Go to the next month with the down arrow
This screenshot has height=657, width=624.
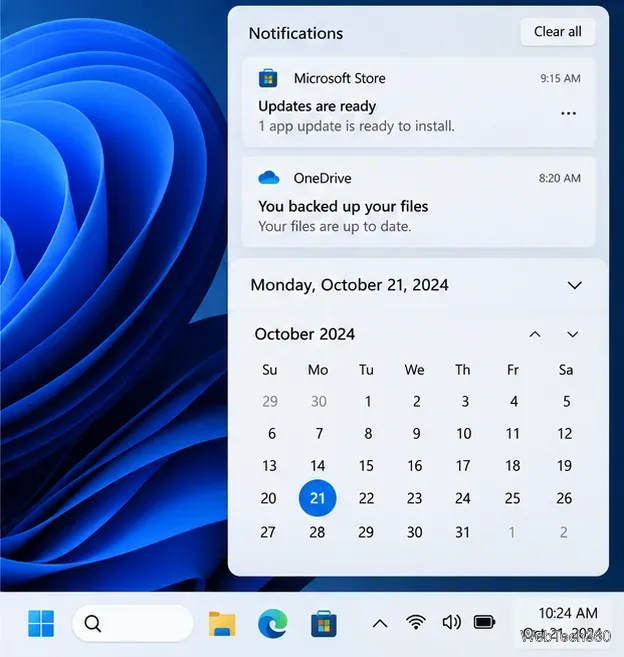[x=572, y=334]
